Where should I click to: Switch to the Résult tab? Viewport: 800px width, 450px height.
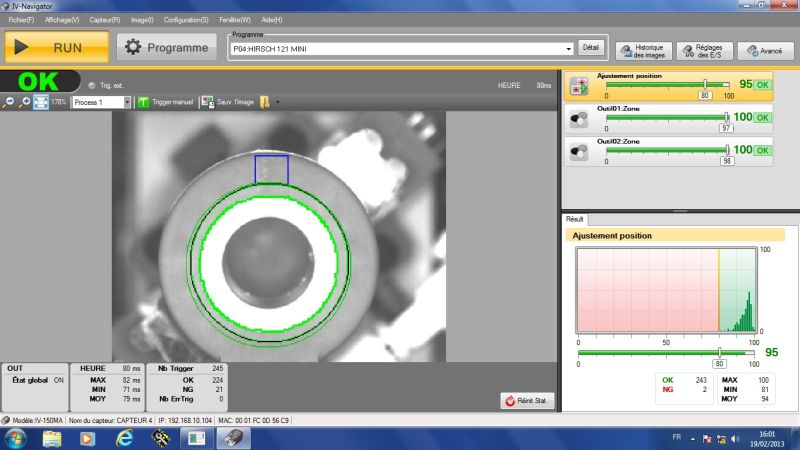(x=574, y=219)
